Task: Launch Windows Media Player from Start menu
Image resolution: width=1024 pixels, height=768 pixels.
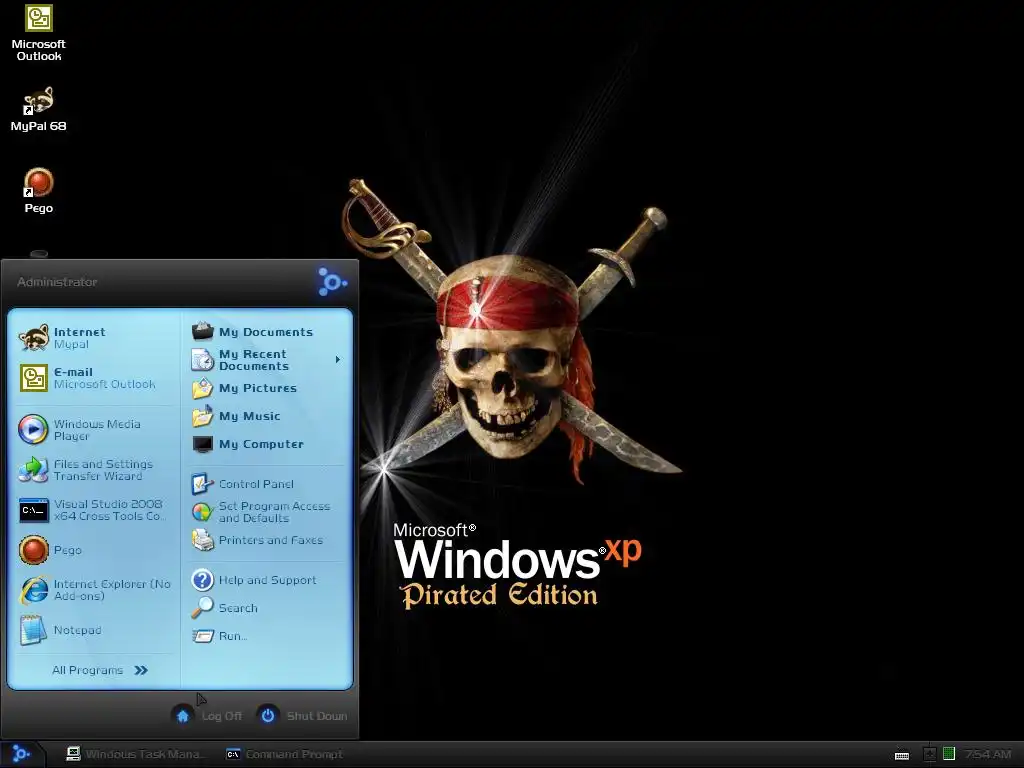Action: click(x=95, y=430)
